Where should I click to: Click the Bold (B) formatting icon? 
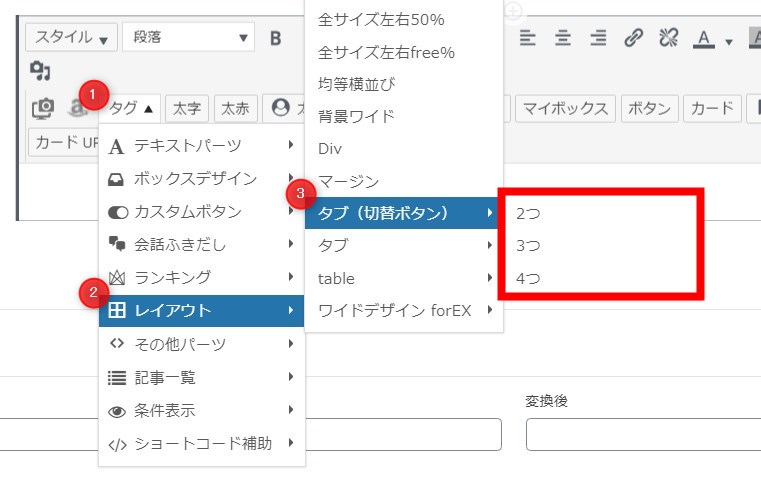276,39
